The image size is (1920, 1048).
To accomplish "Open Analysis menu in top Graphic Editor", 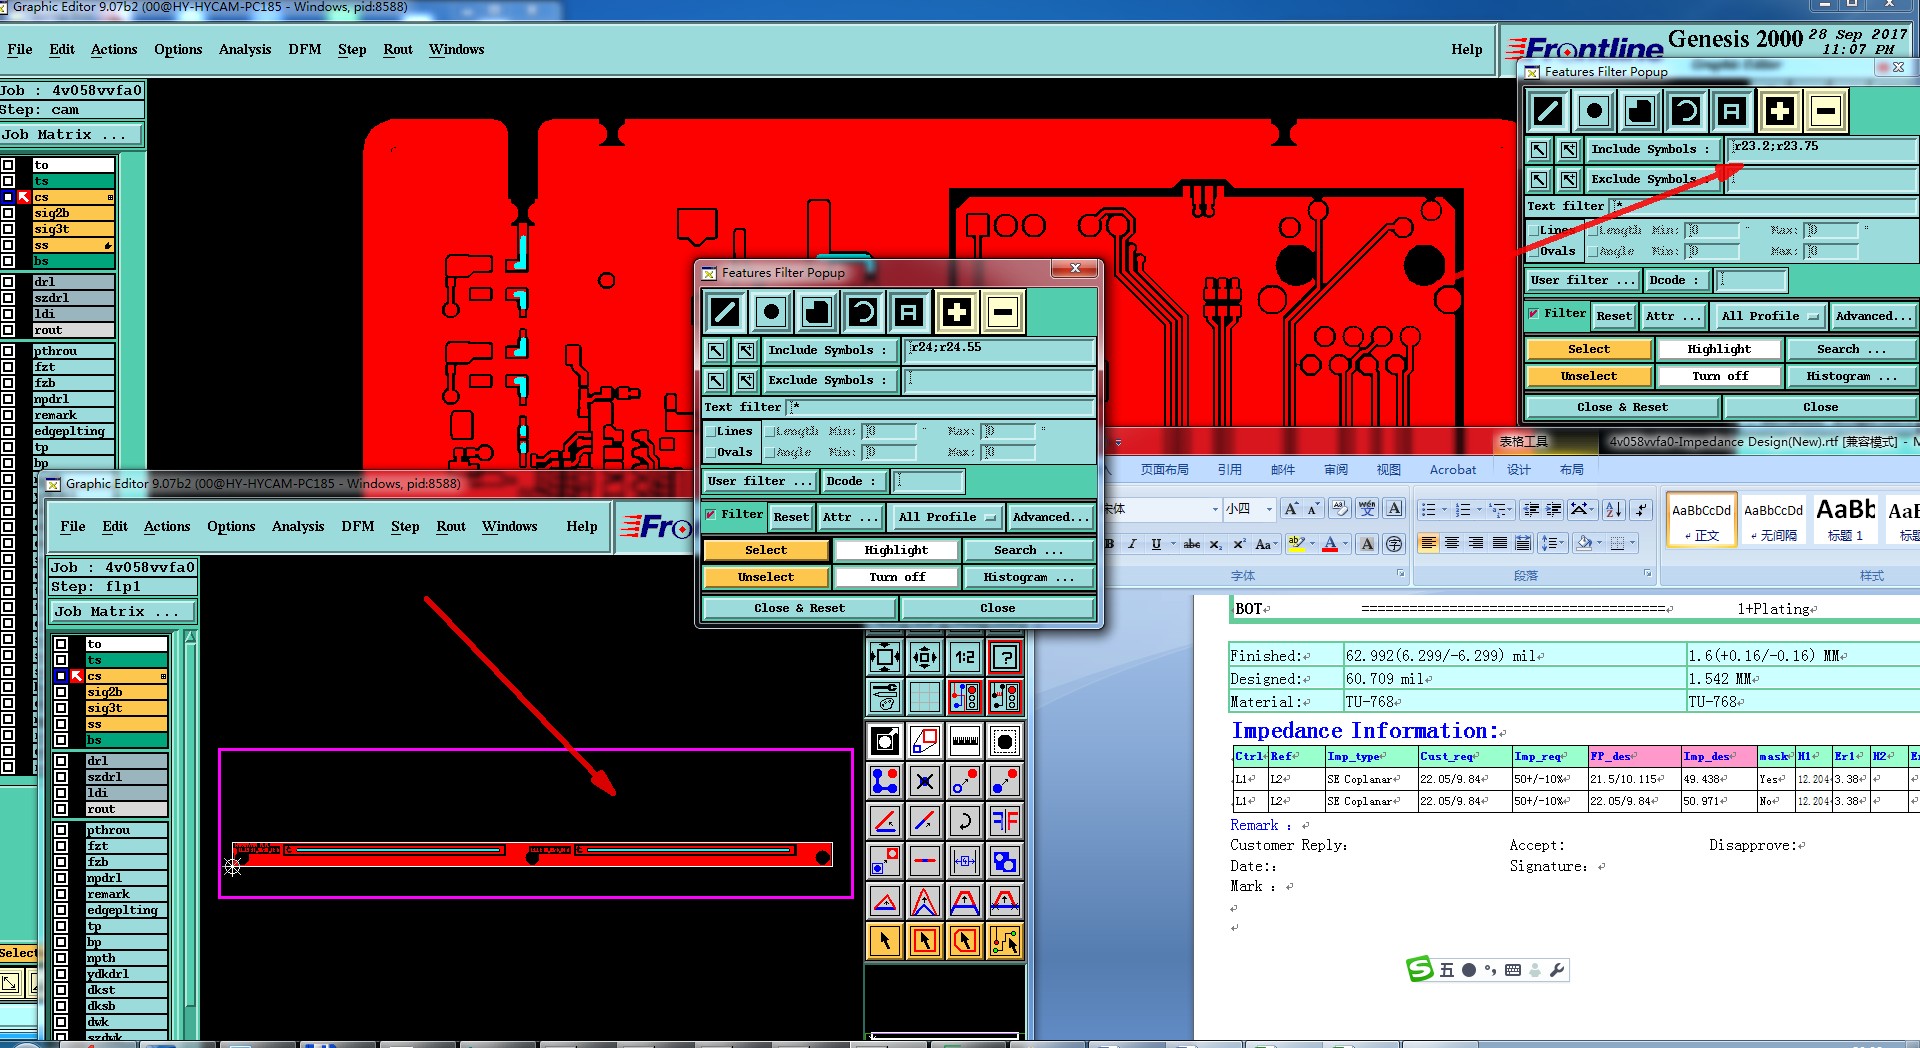I will pos(245,49).
